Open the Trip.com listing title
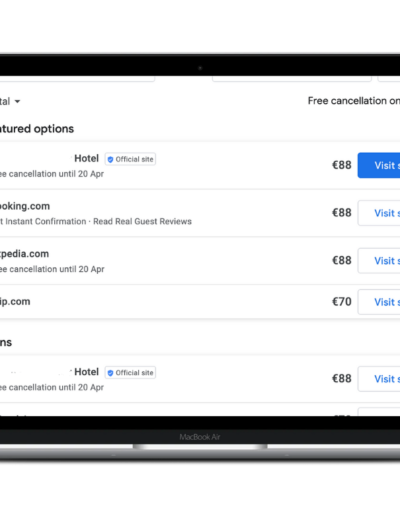400x516 pixels. point(15,302)
